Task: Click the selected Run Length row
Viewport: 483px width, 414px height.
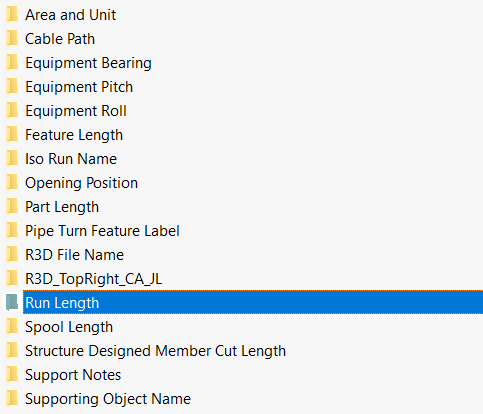Action: (x=253, y=302)
